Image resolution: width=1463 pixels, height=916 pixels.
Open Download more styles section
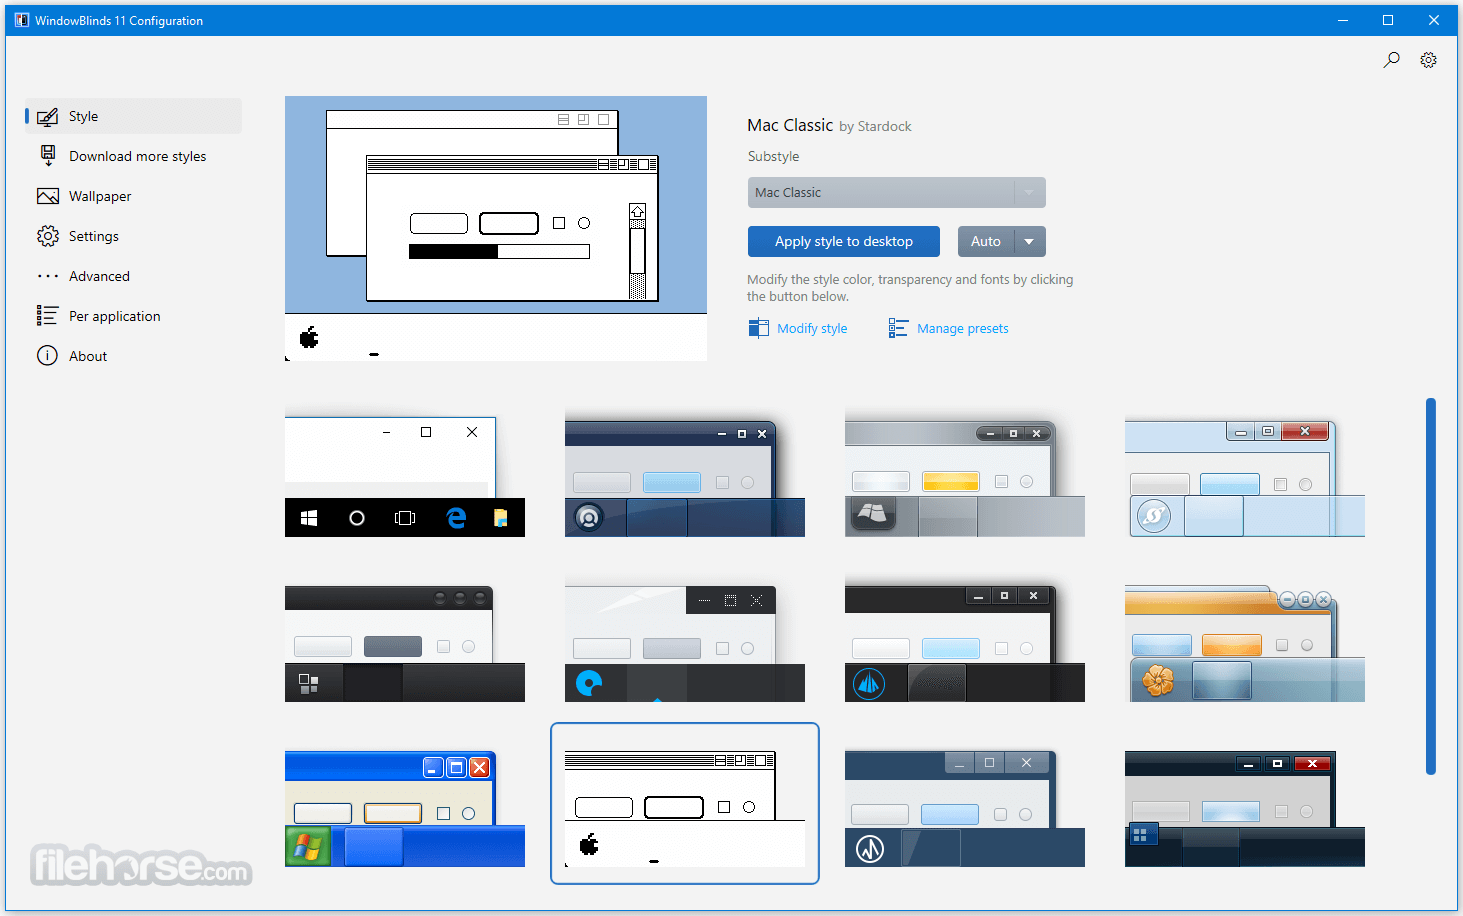tap(133, 156)
